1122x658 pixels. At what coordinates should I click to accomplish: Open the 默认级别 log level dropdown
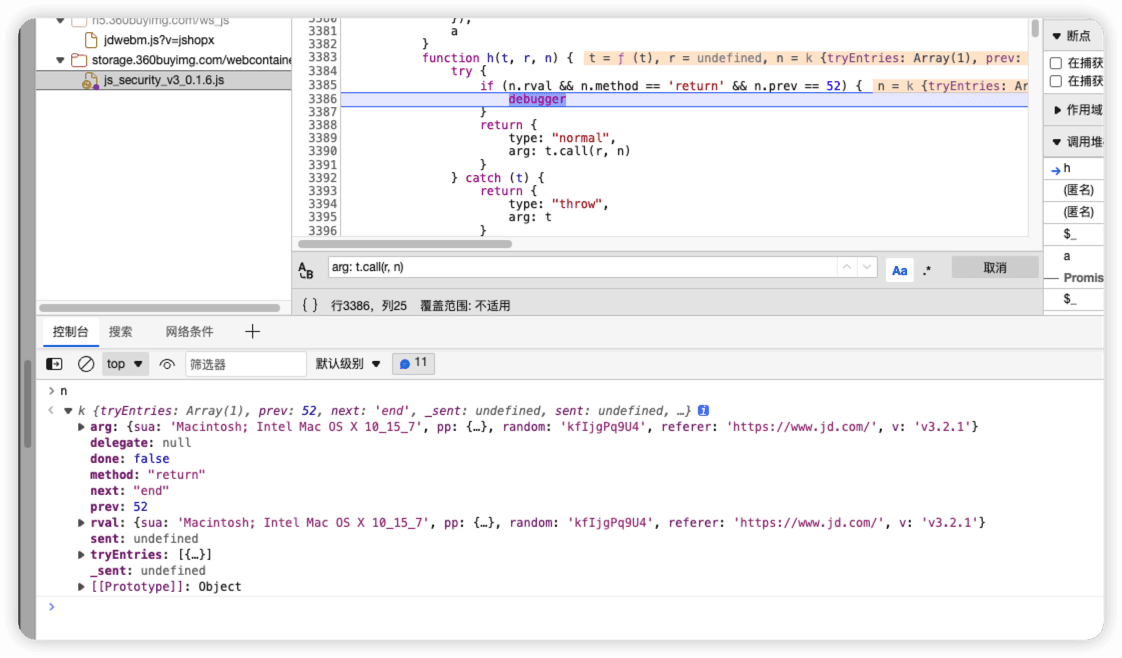(x=348, y=364)
